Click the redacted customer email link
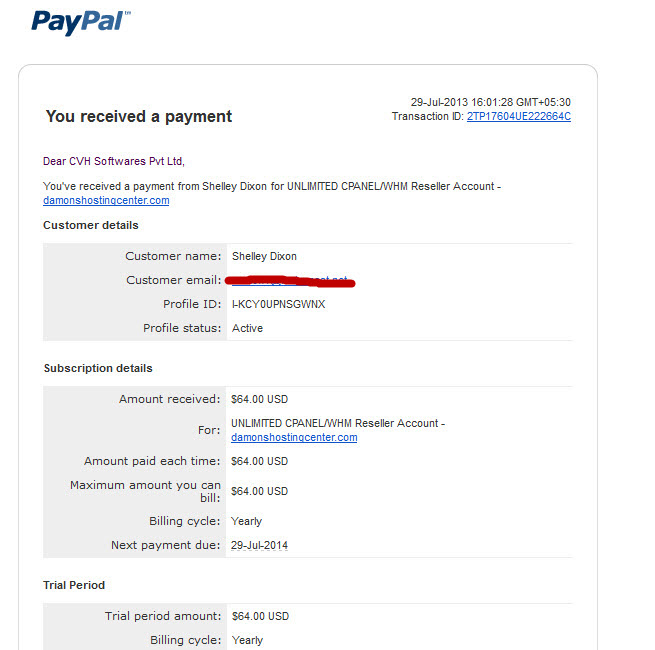 click(290, 281)
